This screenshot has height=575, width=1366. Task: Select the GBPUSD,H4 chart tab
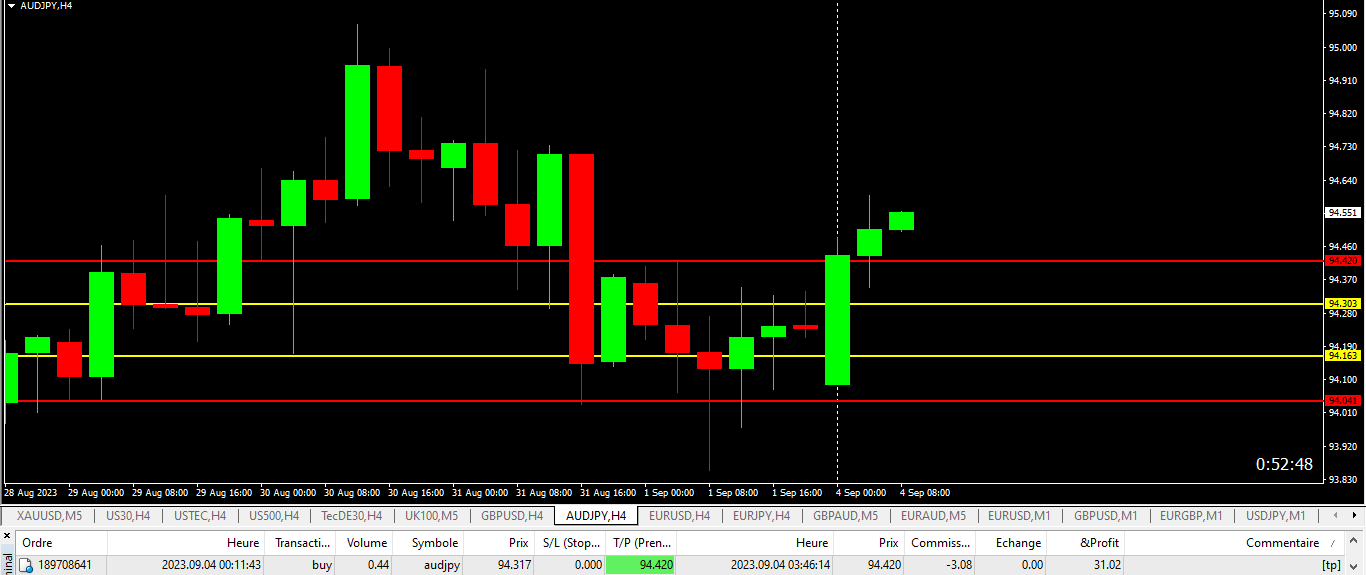tap(512, 516)
